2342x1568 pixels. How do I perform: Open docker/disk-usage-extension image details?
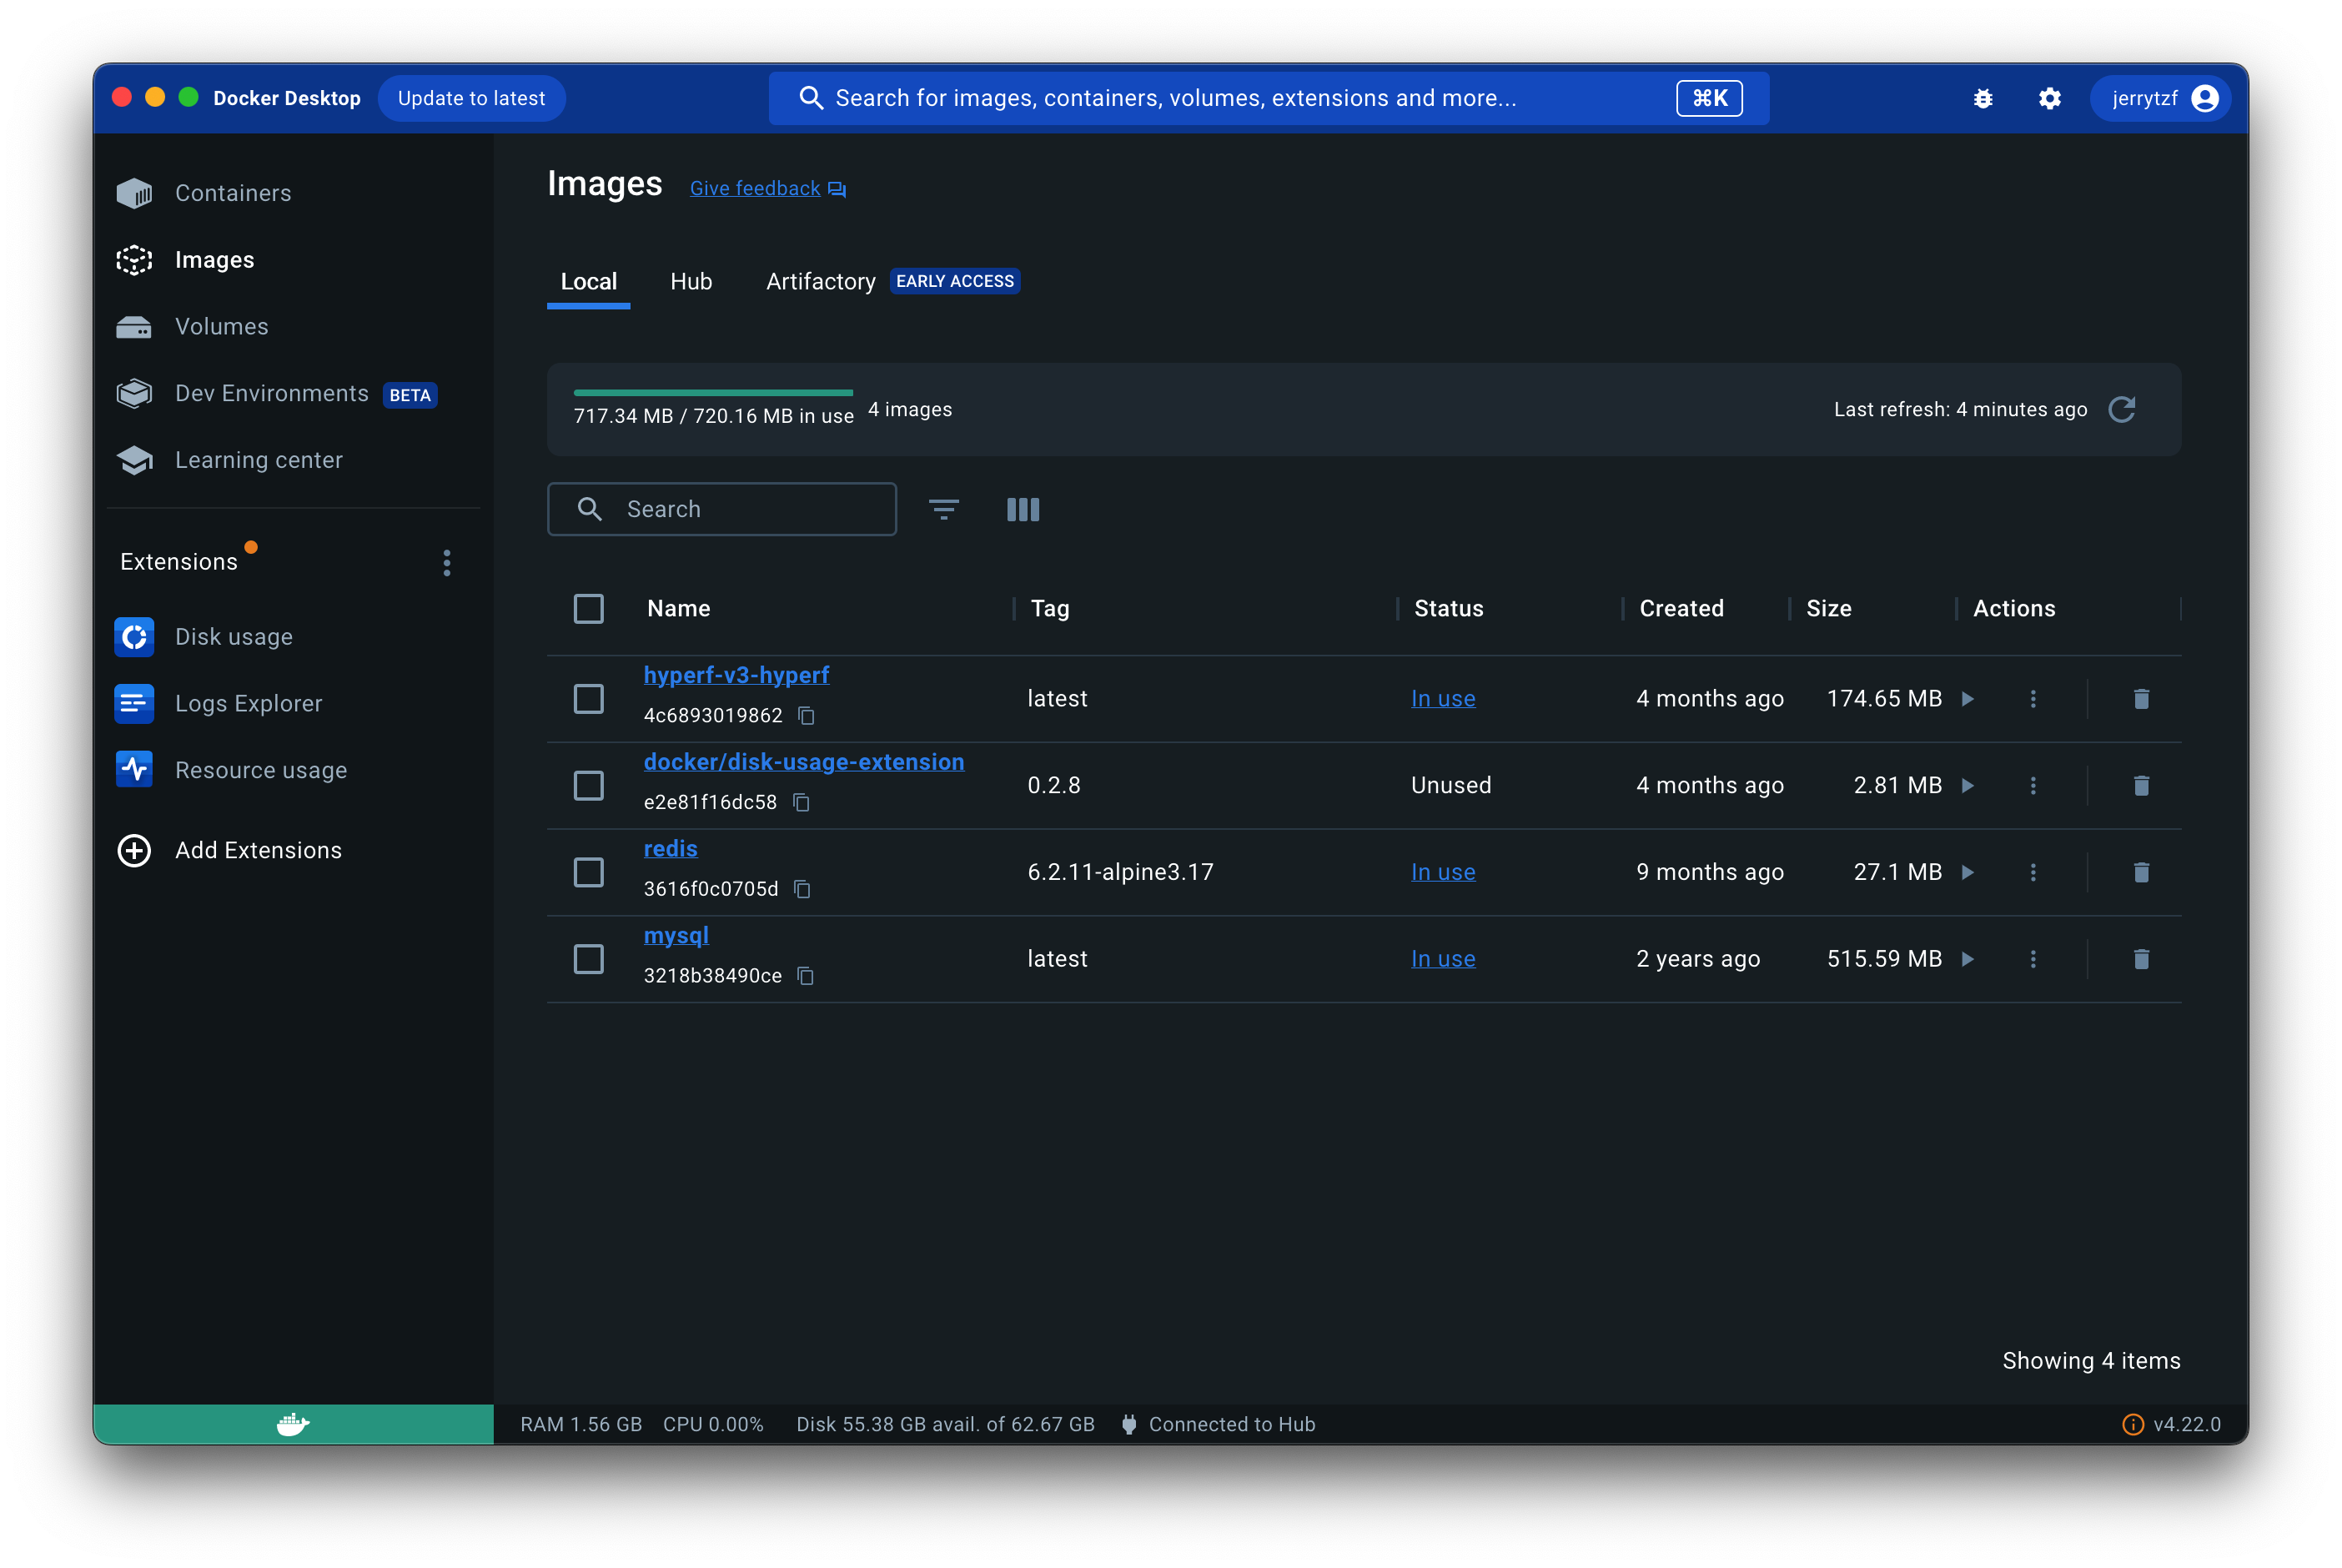[x=803, y=762]
